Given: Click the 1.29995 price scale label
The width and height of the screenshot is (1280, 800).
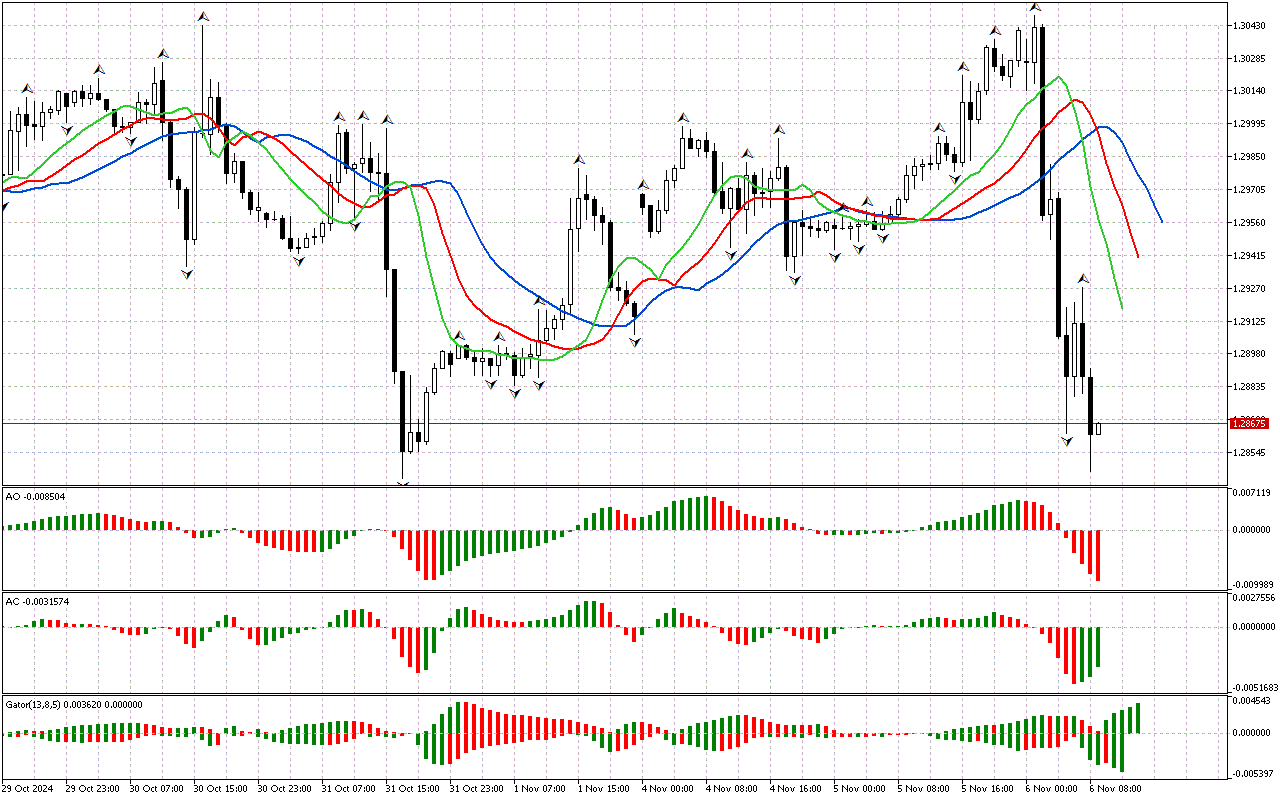Looking at the screenshot, I should click(x=1250, y=124).
